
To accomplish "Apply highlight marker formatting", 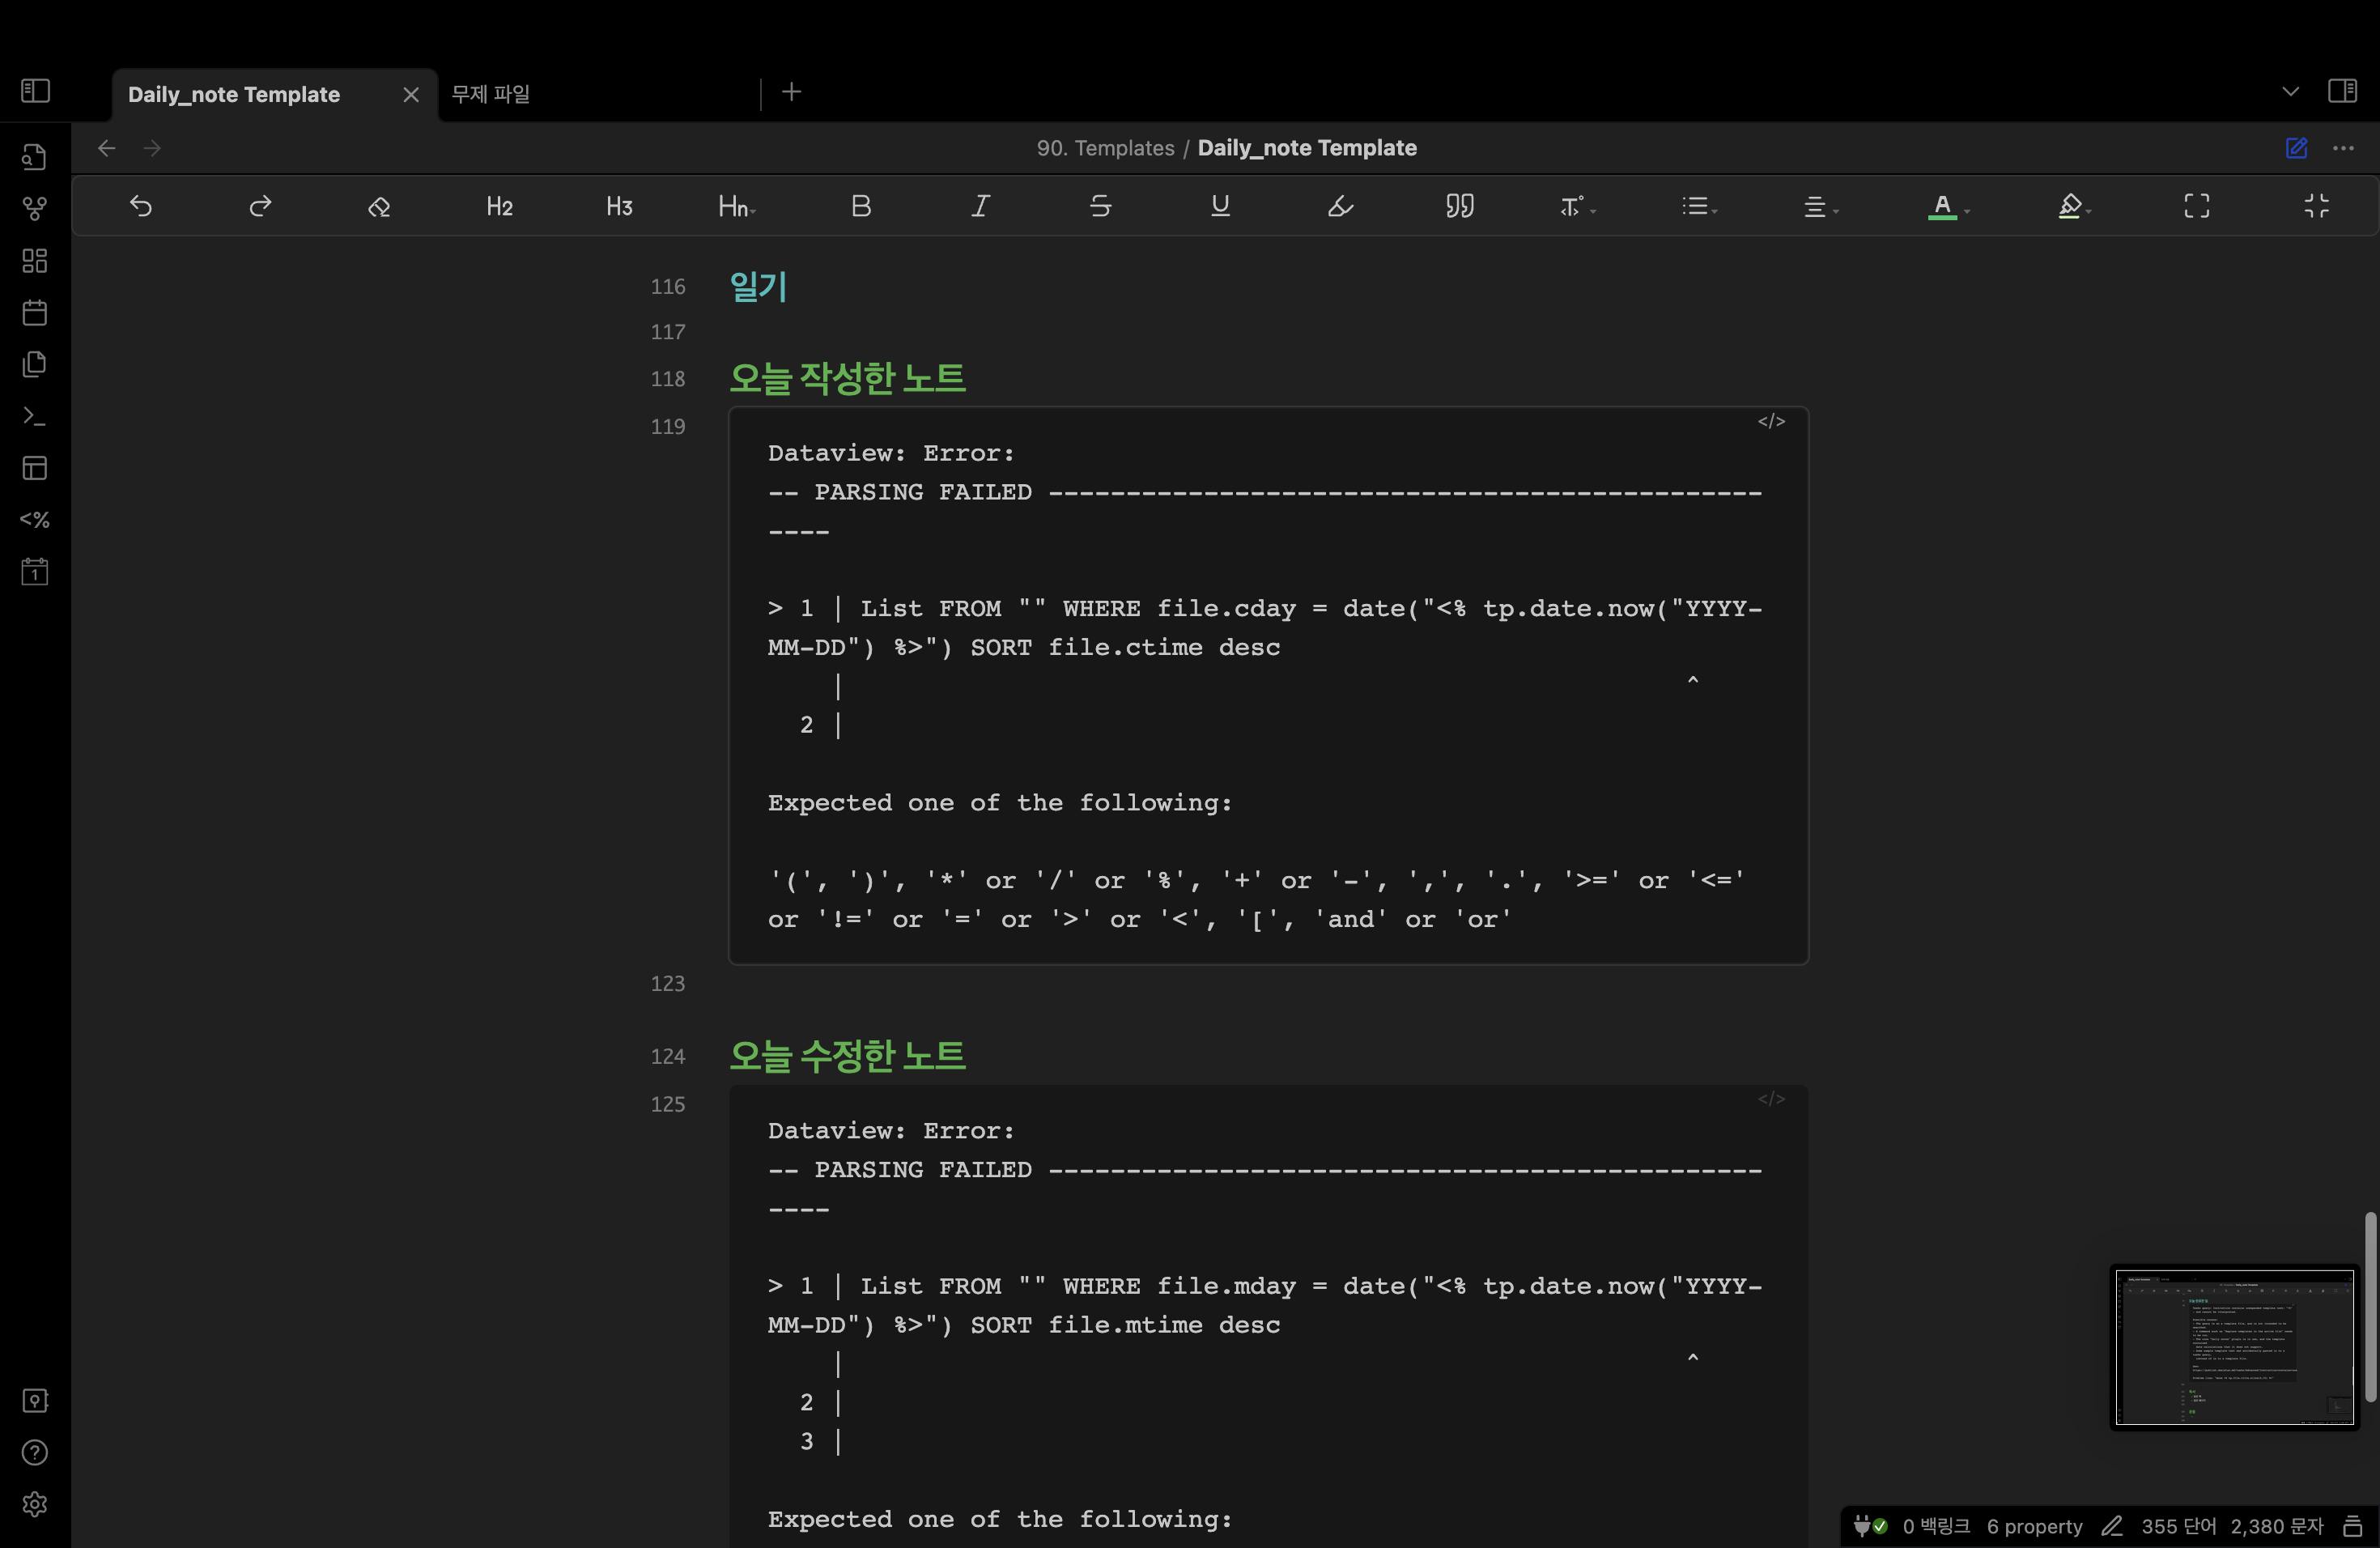I will pos(1340,206).
